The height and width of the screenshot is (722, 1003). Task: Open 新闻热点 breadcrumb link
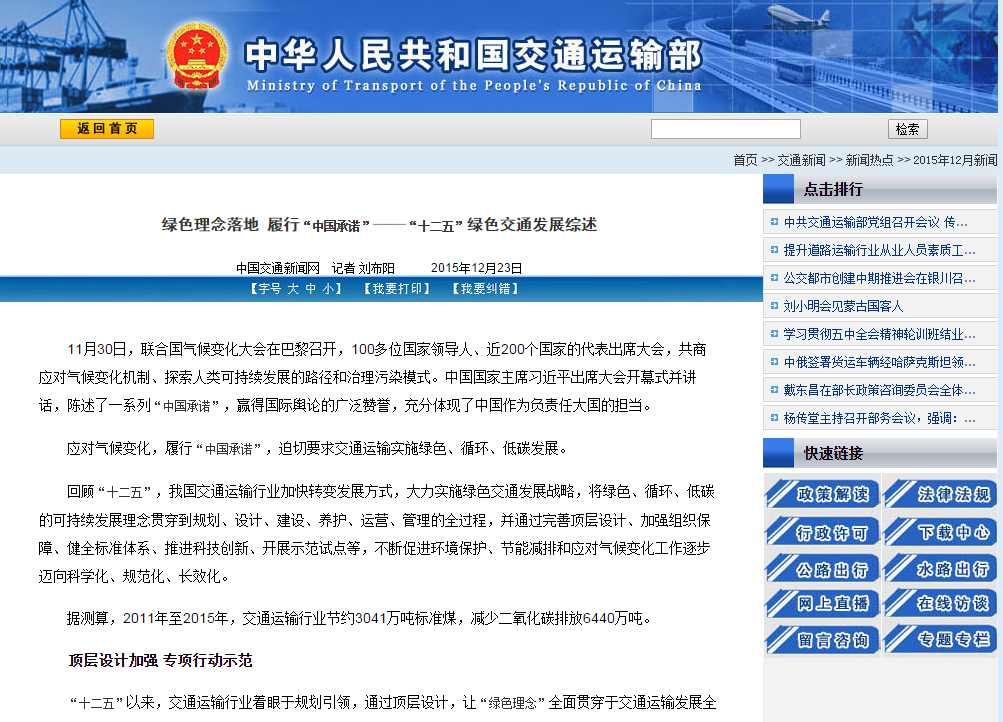coord(869,160)
